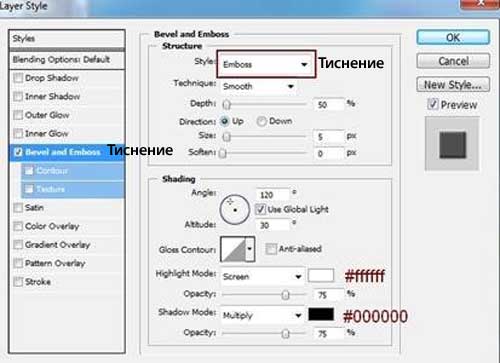The width and height of the screenshot is (500, 363).
Task: Open the Styles presets entry
Action: (67, 38)
